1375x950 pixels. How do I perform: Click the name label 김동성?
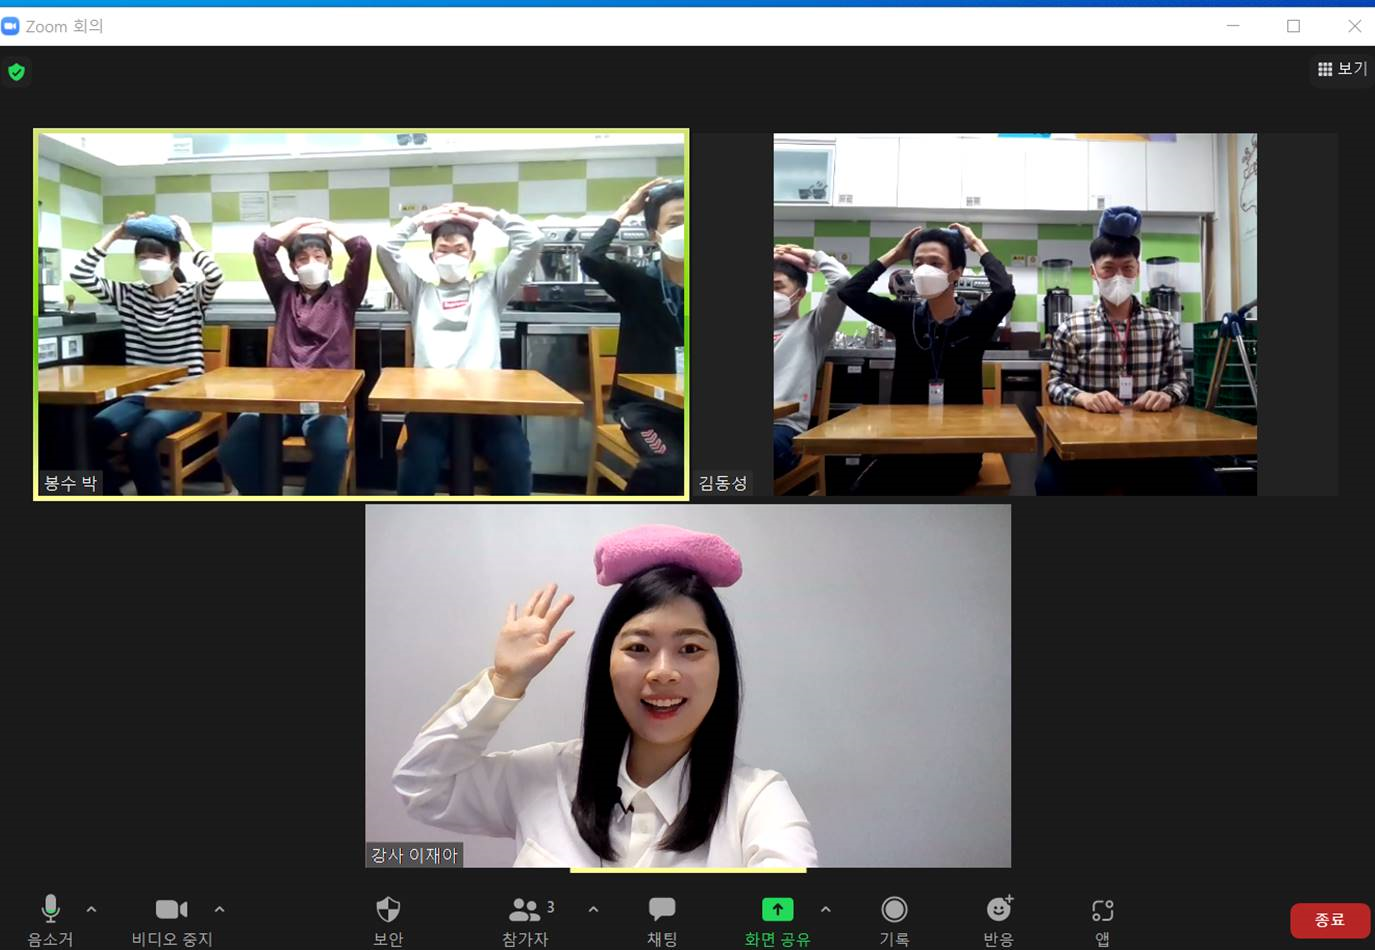coord(723,483)
